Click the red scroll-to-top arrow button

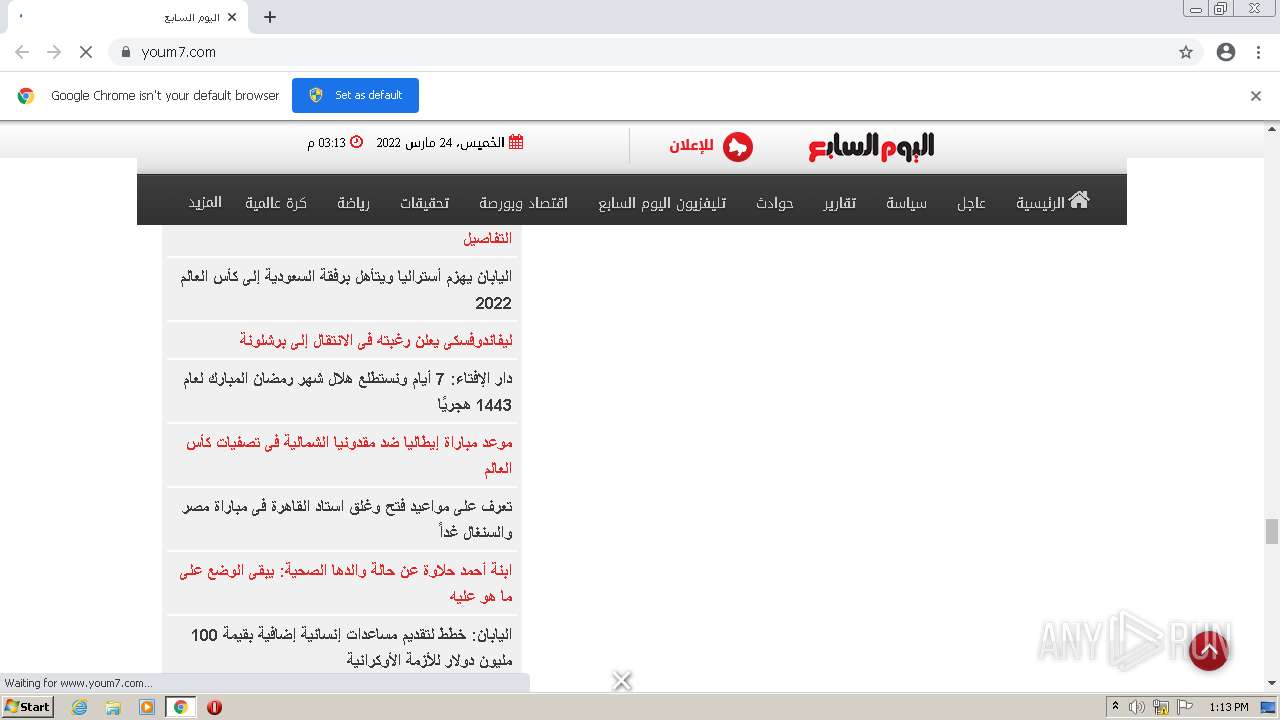pos(1208,651)
